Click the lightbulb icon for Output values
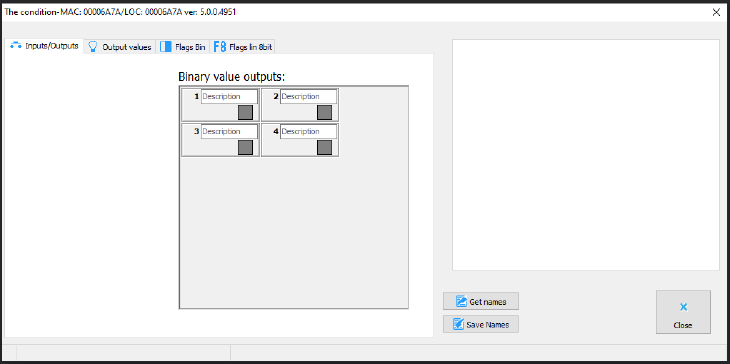 [93, 47]
